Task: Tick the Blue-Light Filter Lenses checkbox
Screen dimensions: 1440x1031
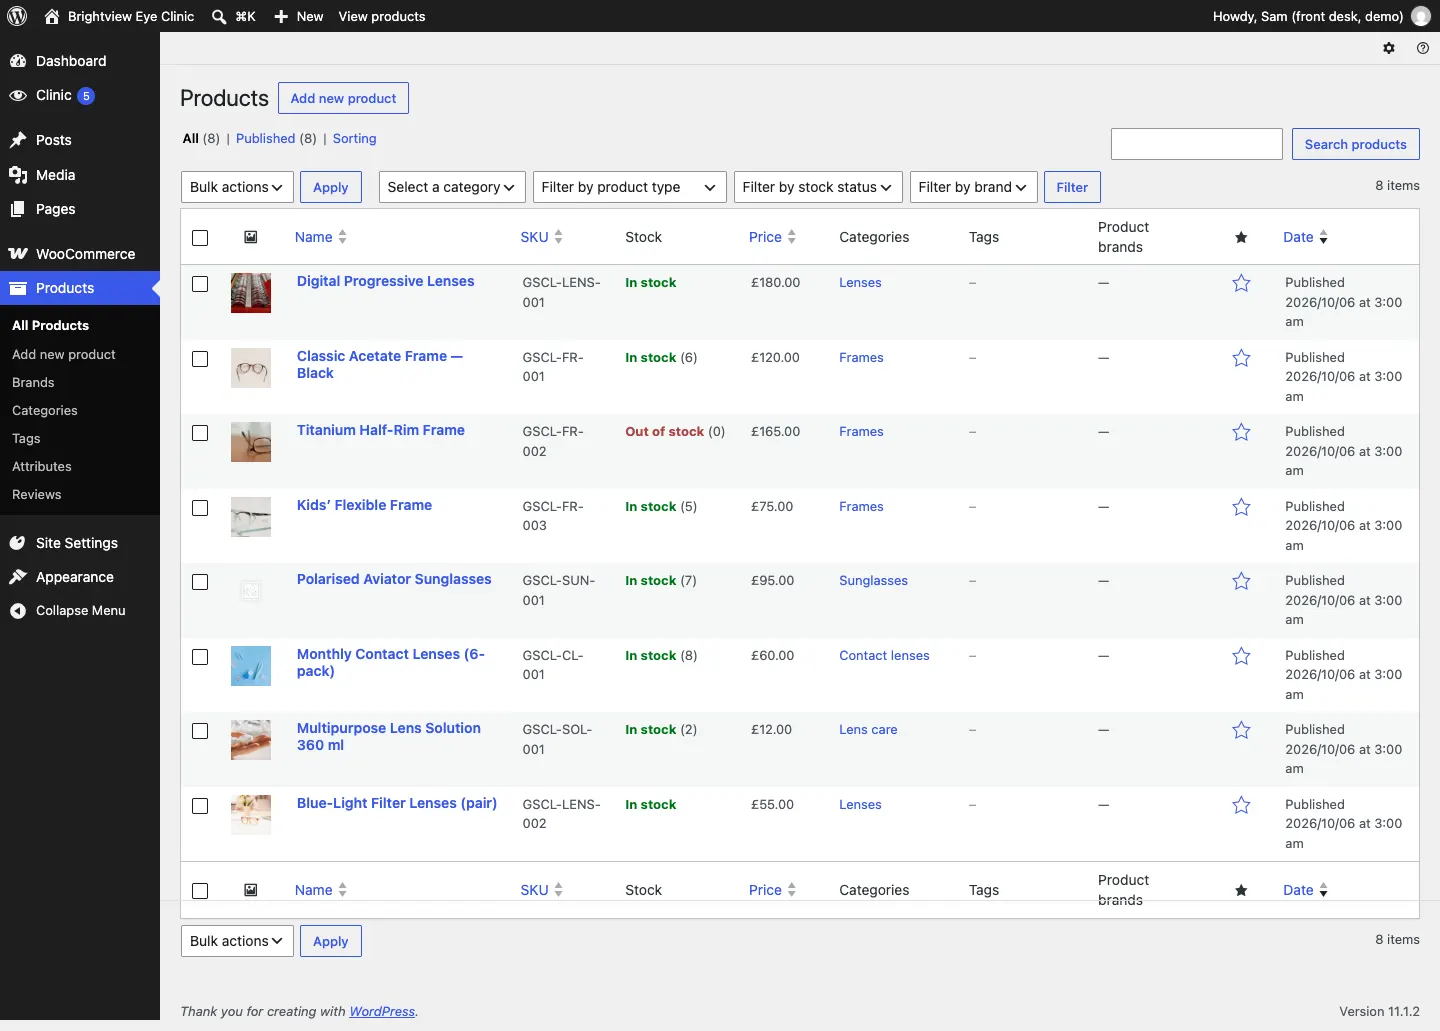Action: [200, 806]
